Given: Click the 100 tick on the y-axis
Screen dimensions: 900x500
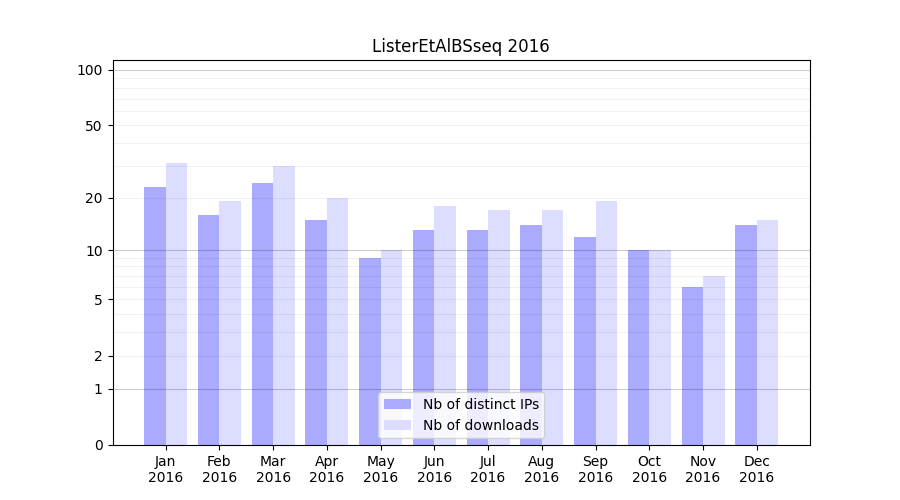Looking at the screenshot, I should 90,70.
